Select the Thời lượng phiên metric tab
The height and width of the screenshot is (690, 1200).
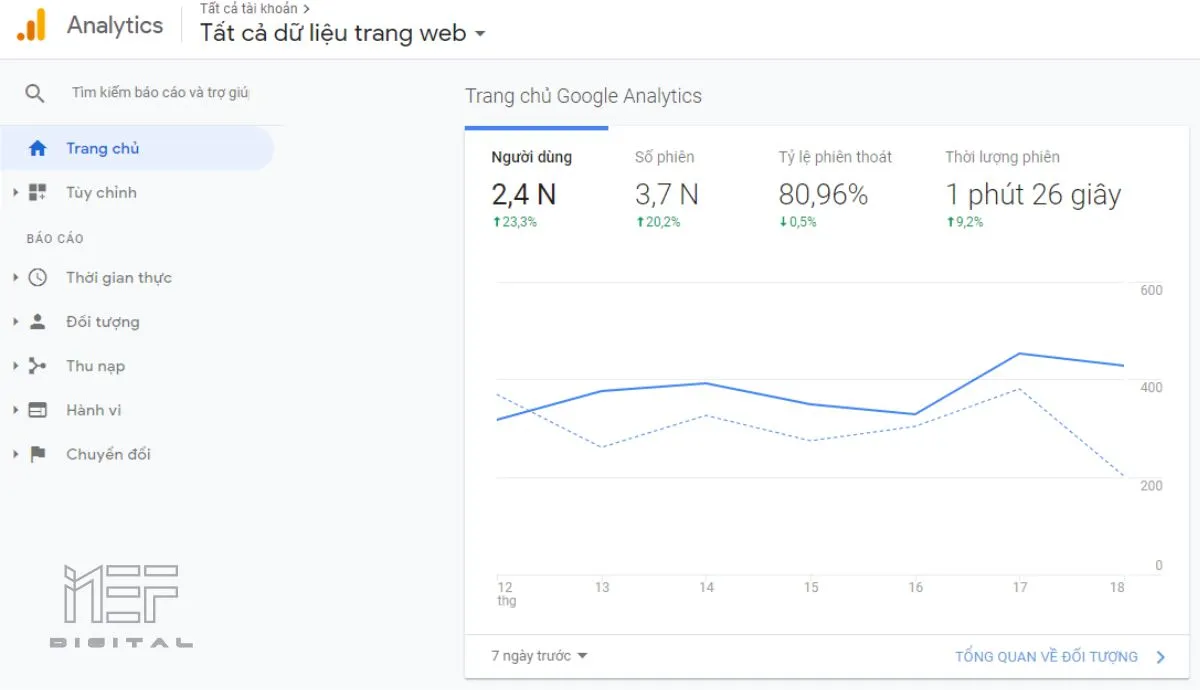click(1033, 188)
